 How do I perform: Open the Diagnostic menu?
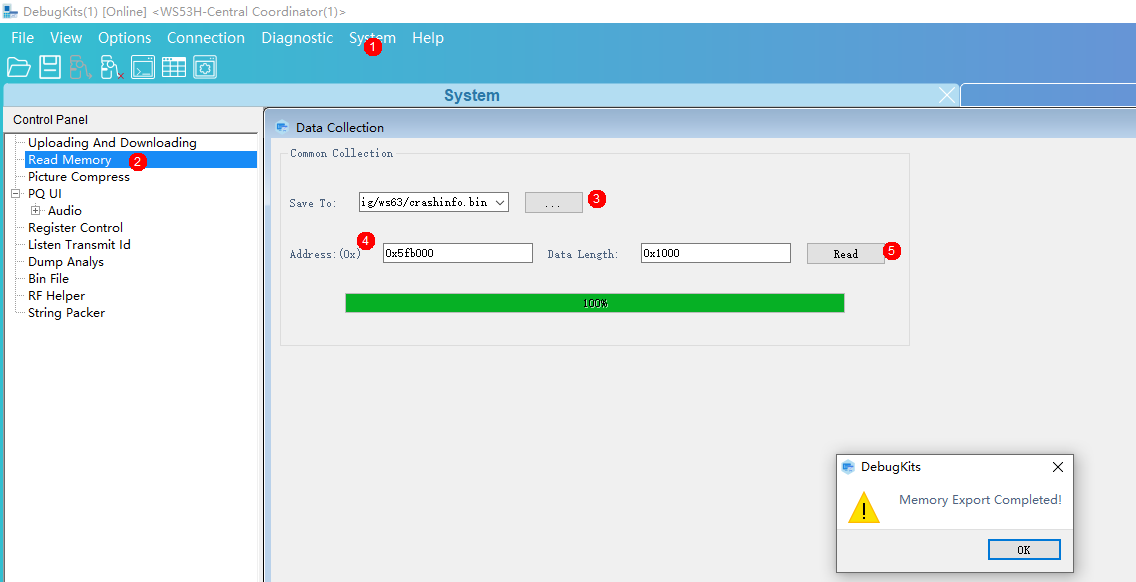pyautogui.click(x=297, y=38)
